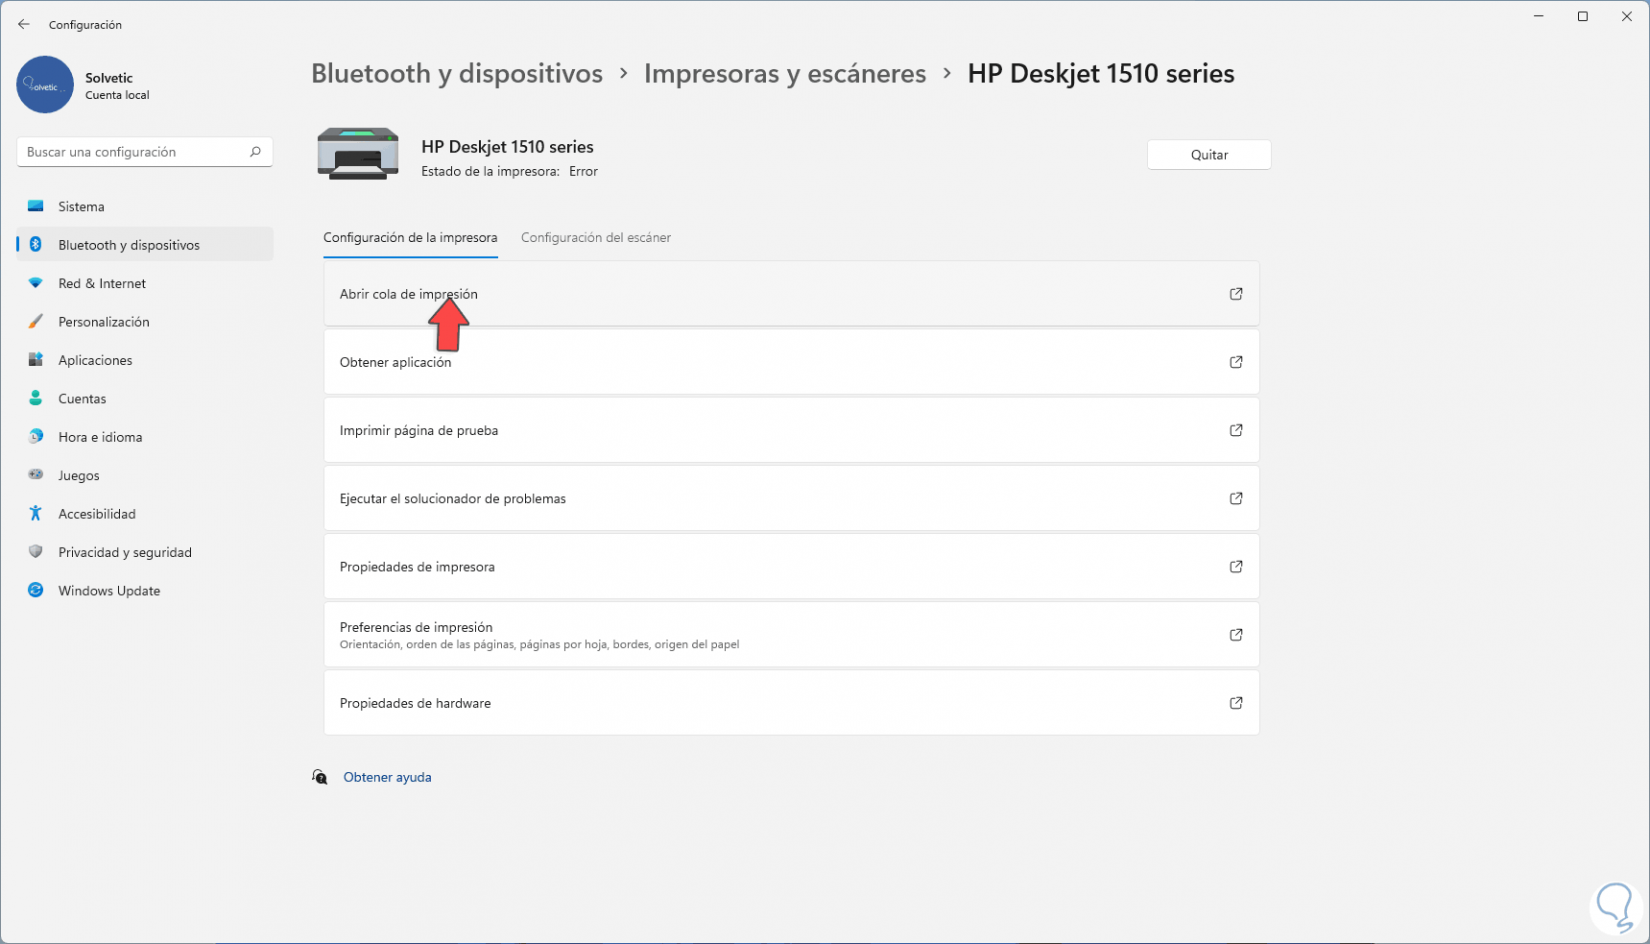Go to Red & Internet settings
The height and width of the screenshot is (944, 1650).
[x=145, y=283]
